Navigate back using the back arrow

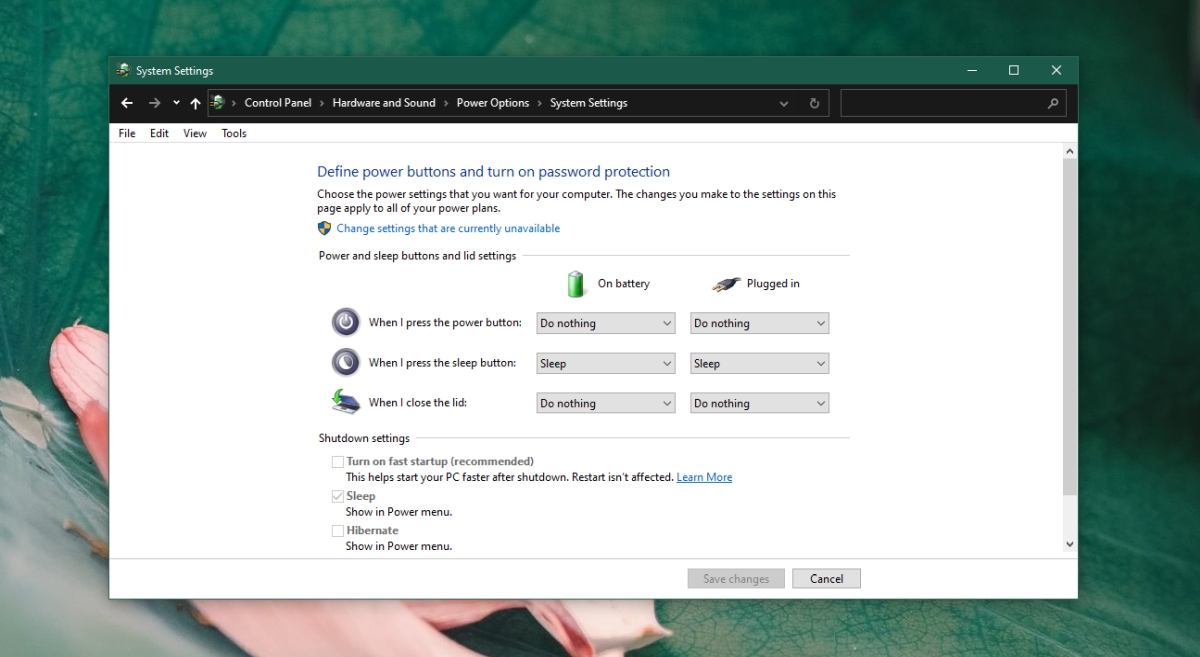click(126, 103)
